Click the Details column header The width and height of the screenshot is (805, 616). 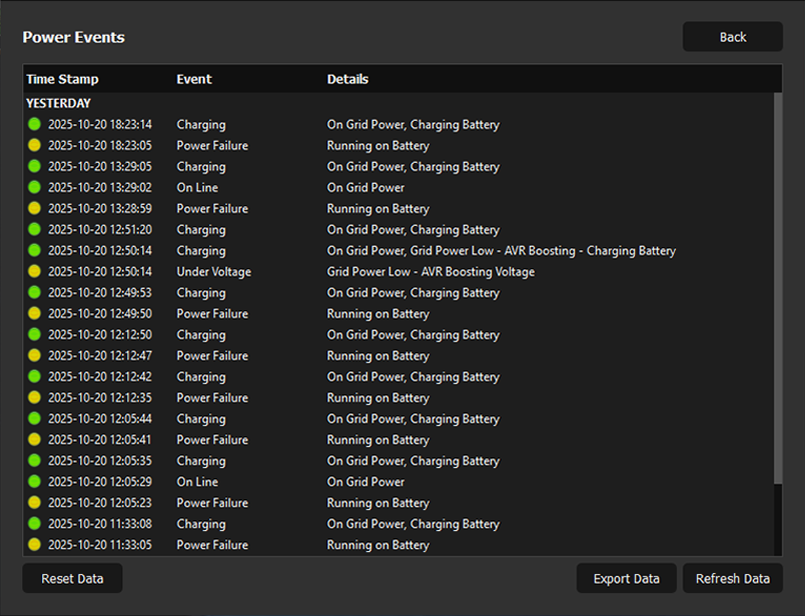347,79
